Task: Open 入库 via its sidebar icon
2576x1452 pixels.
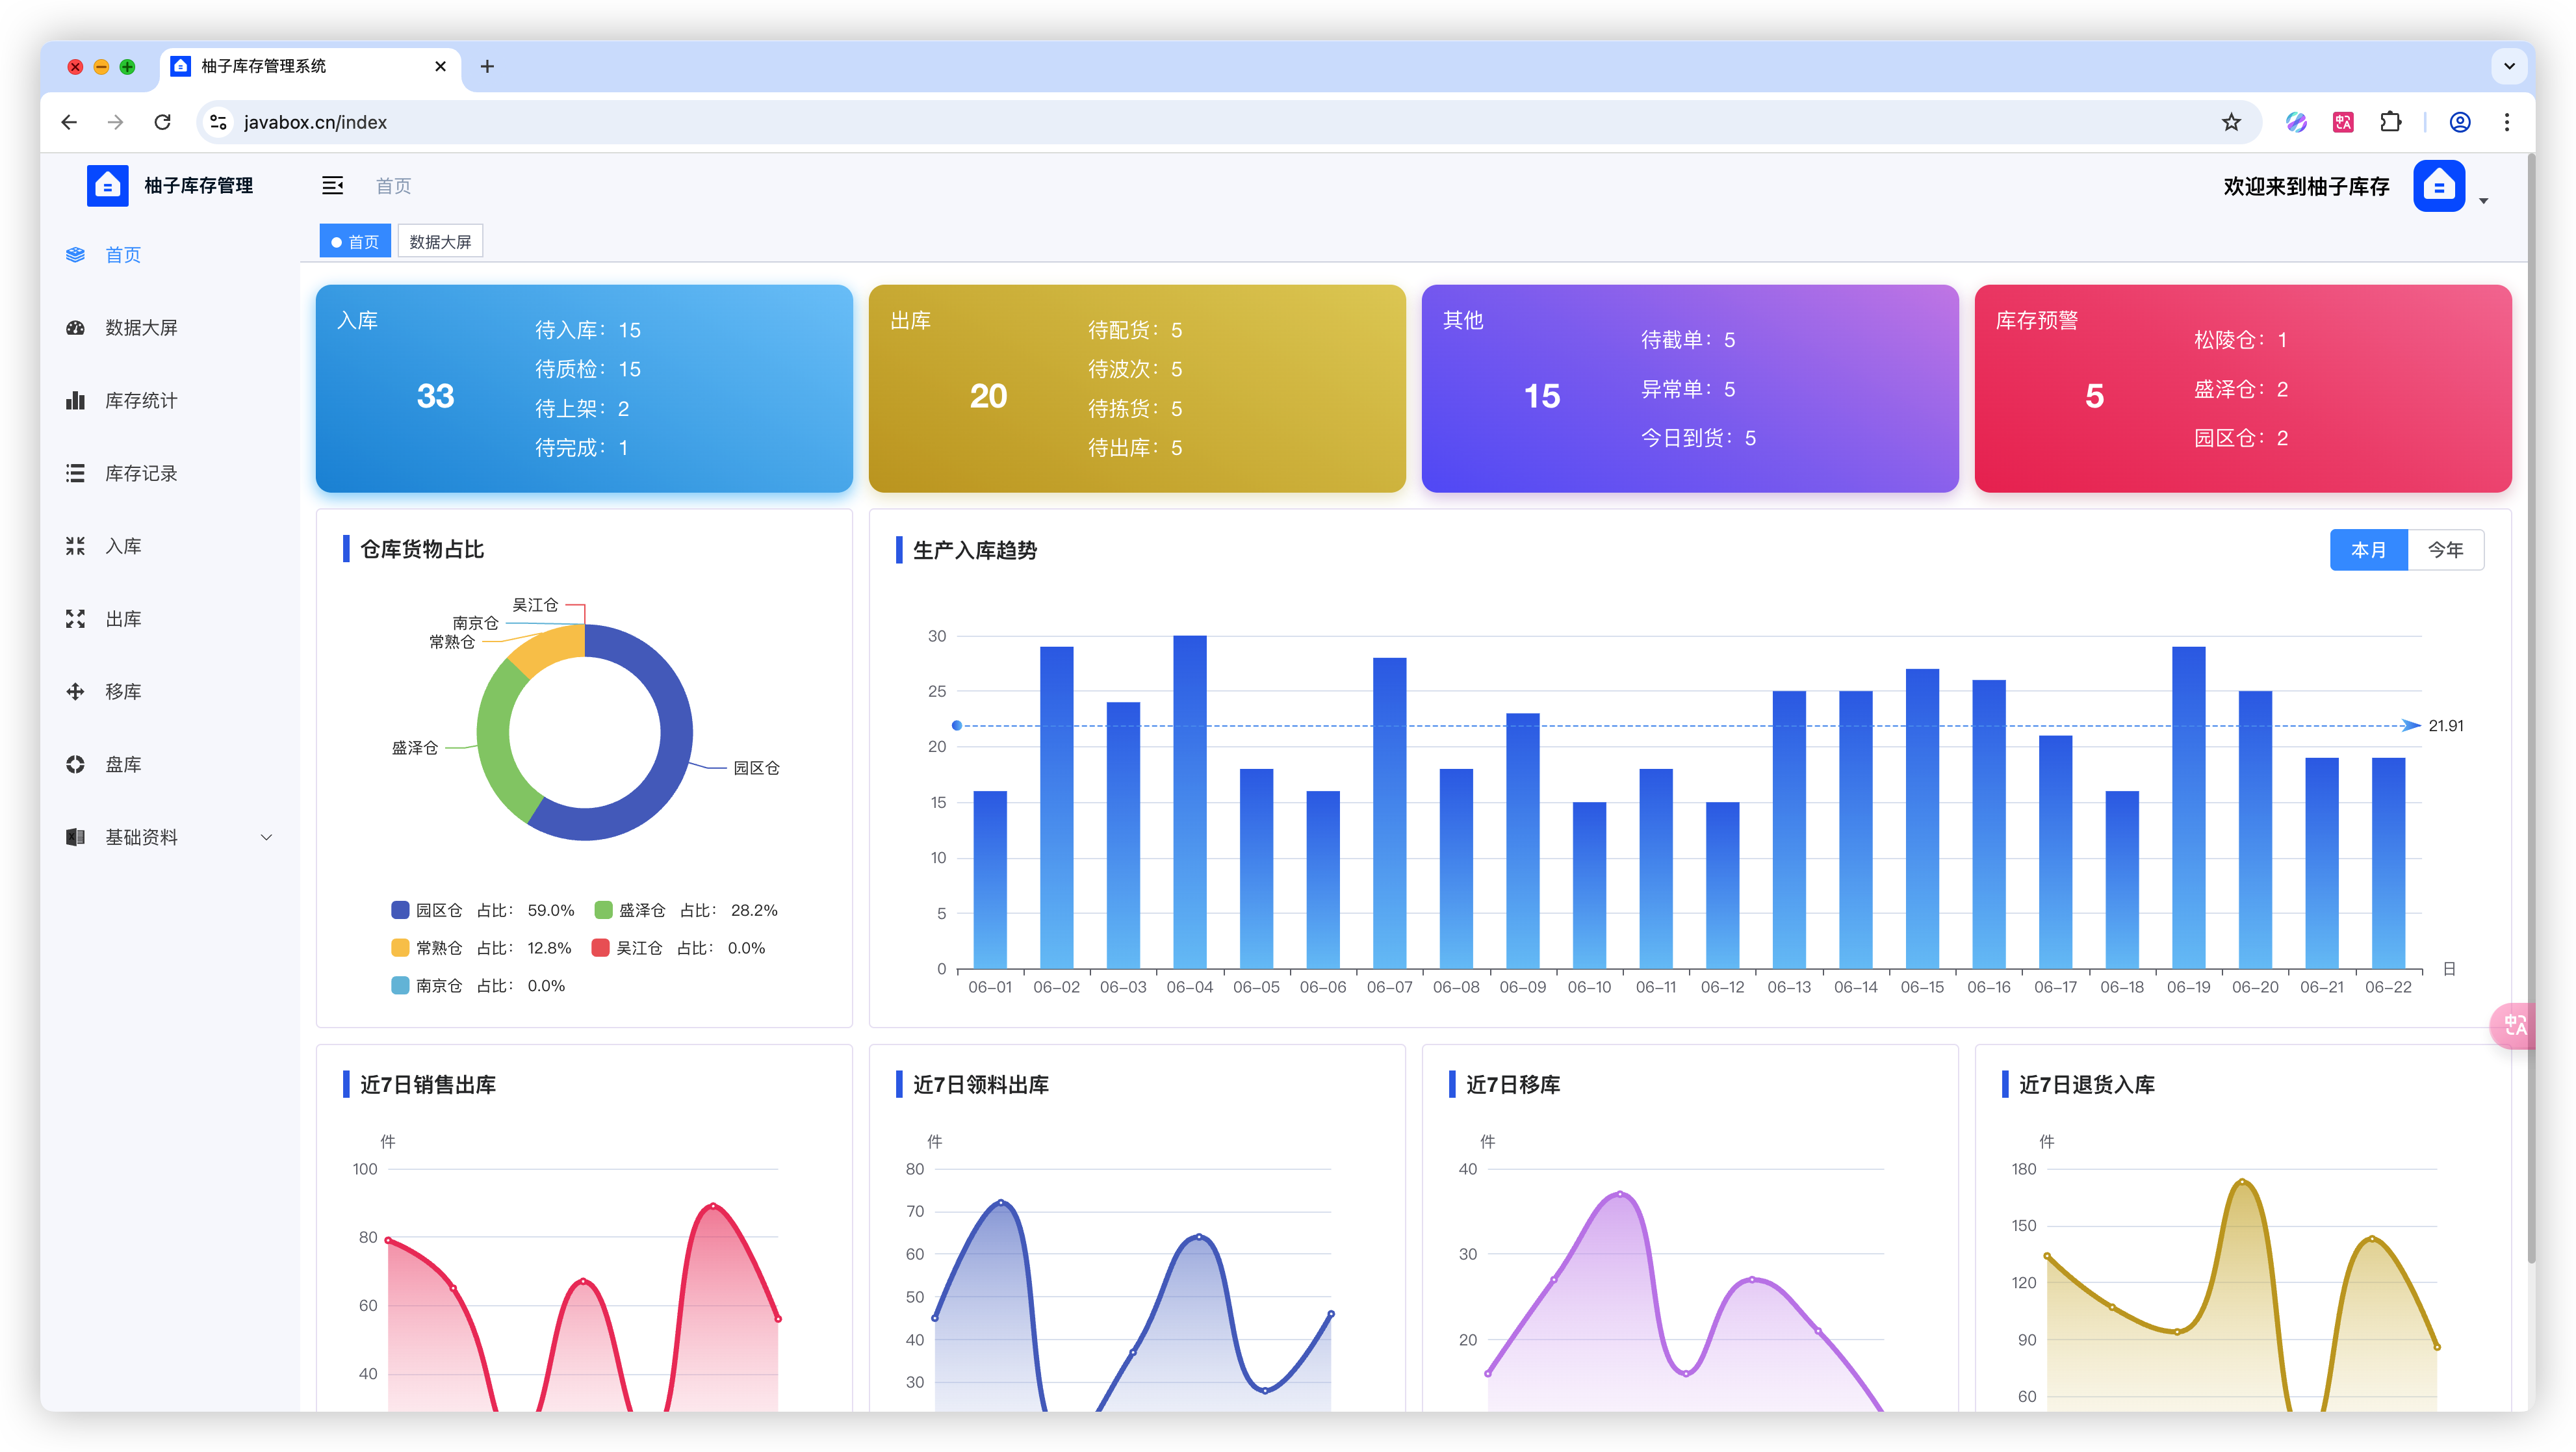Action: pyautogui.click(x=75, y=546)
